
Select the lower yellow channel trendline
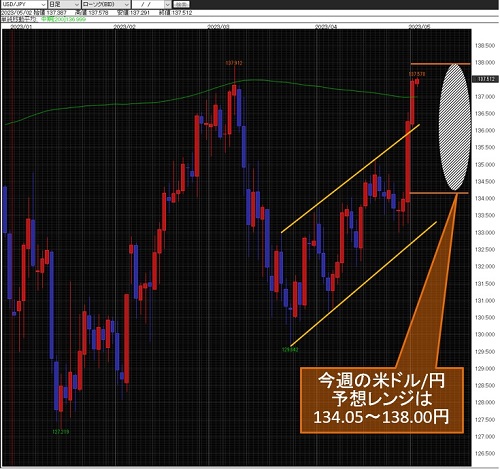pyautogui.click(x=363, y=283)
